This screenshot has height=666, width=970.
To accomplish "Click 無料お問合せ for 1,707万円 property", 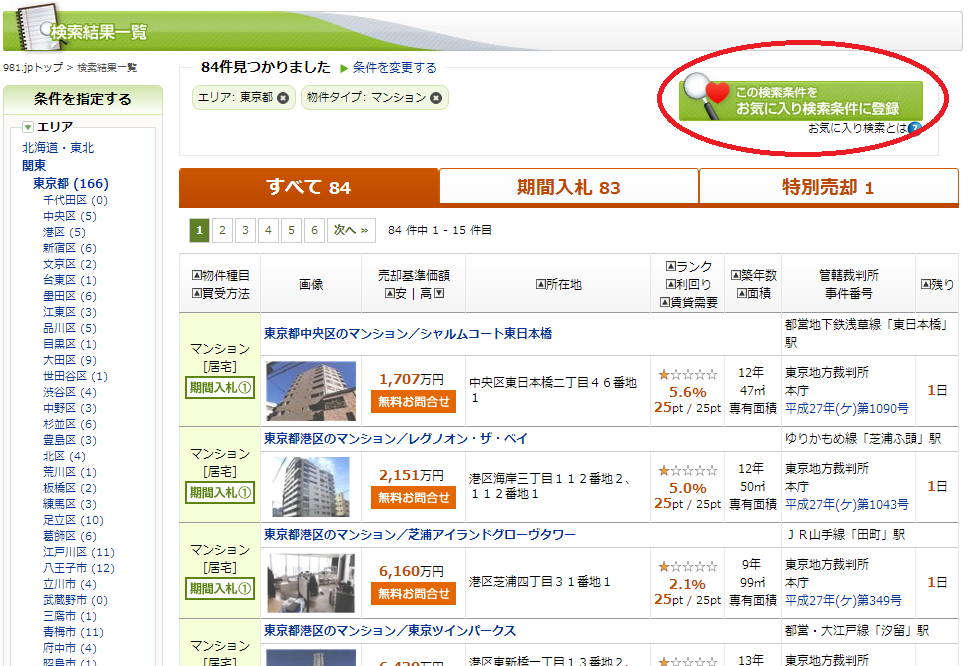I will pos(413,402).
